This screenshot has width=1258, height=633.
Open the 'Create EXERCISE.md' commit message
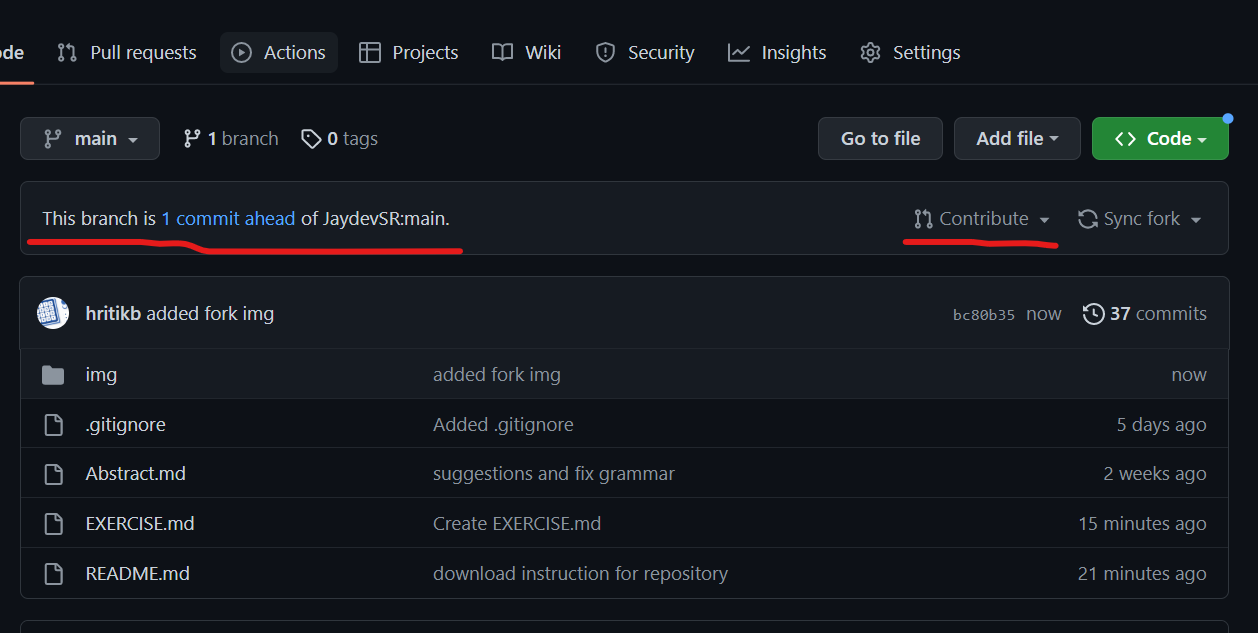point(517,523)
